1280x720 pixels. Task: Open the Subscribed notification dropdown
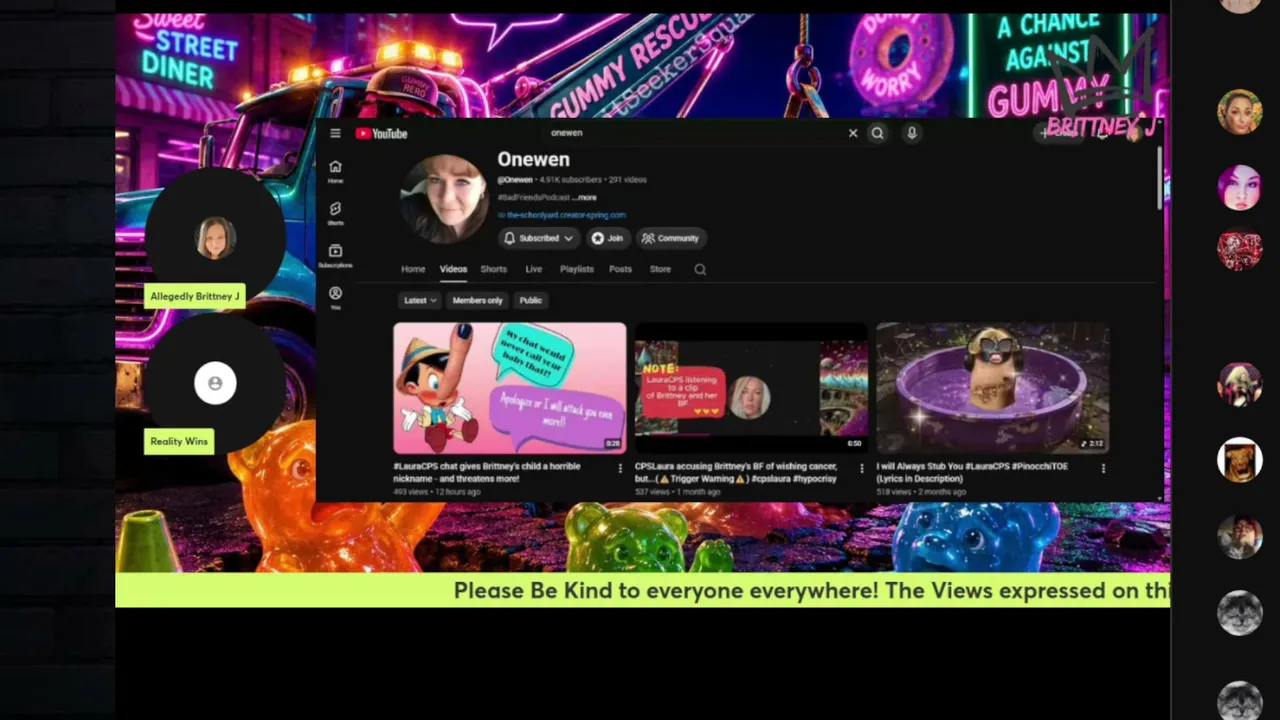point(538,238)
